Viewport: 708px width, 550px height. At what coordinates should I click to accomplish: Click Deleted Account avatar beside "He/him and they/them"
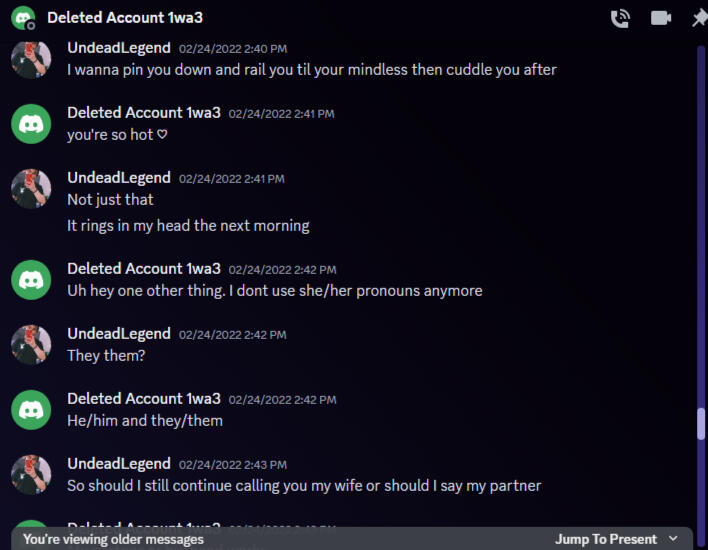coord(31,409)
